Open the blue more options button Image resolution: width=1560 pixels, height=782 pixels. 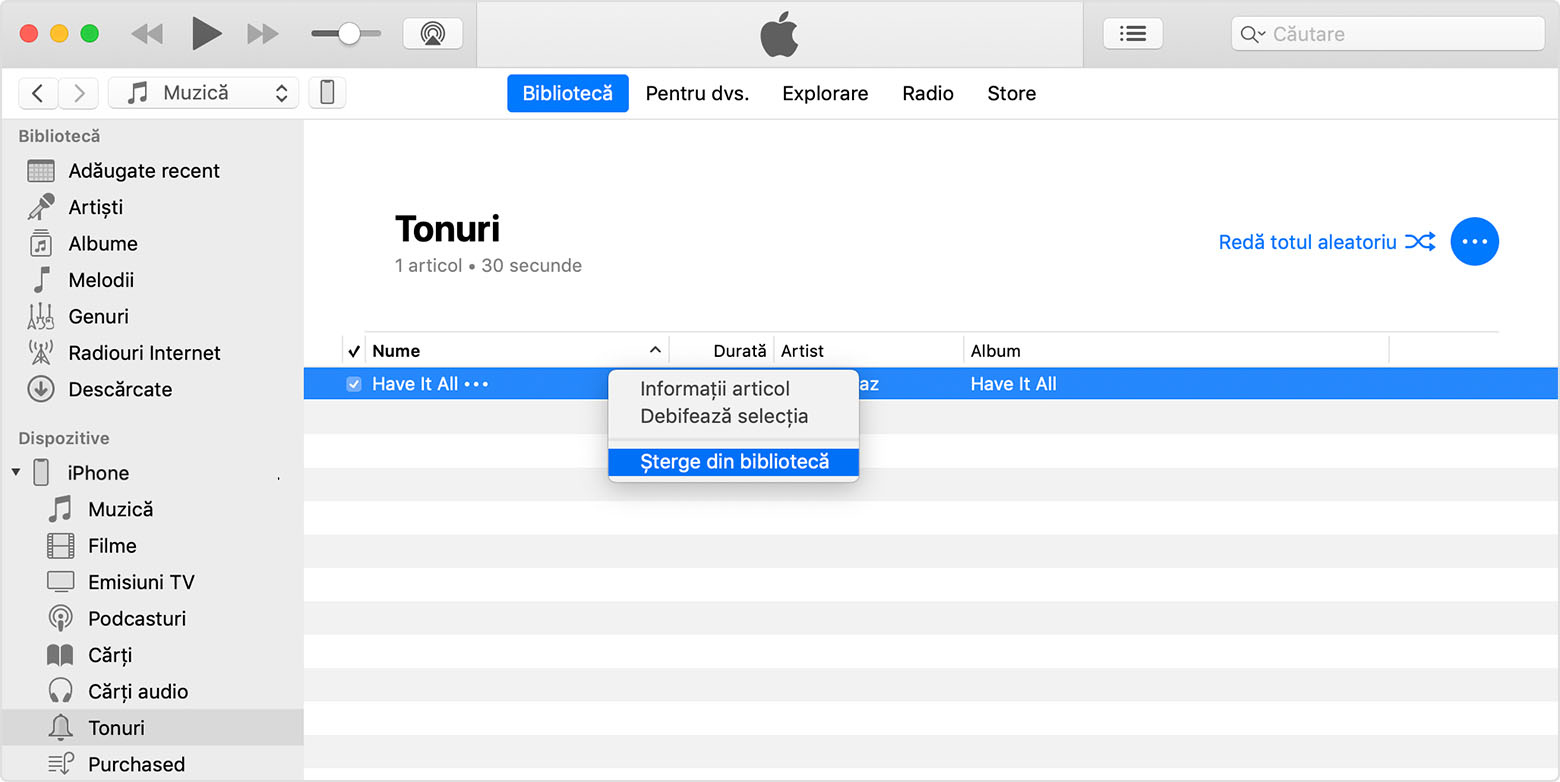[x=1474, y=242]
